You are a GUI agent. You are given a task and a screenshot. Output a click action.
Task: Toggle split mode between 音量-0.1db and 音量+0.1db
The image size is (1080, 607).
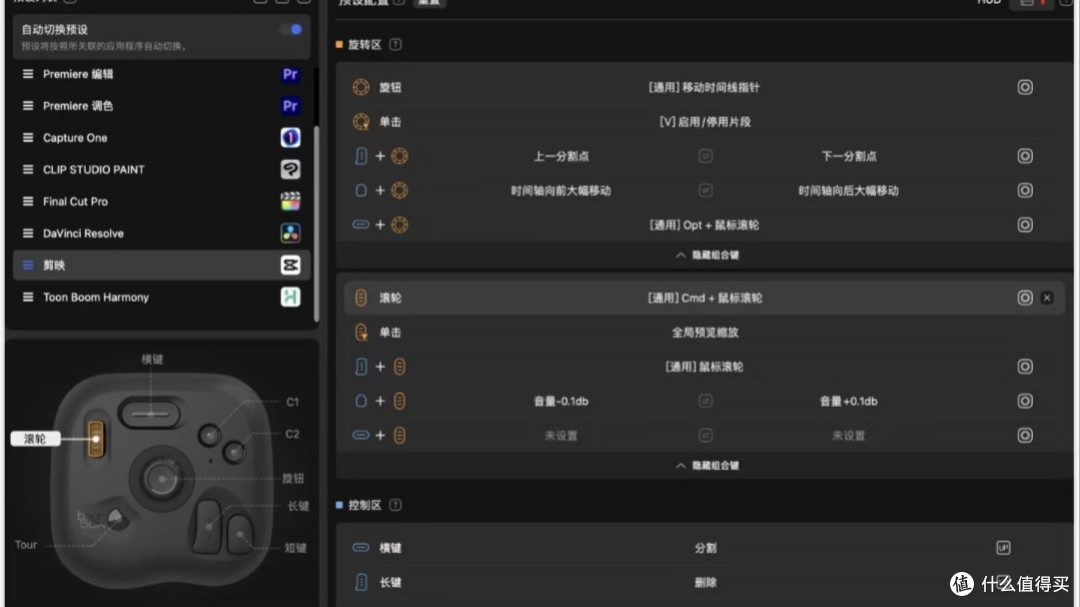(705, 401)
